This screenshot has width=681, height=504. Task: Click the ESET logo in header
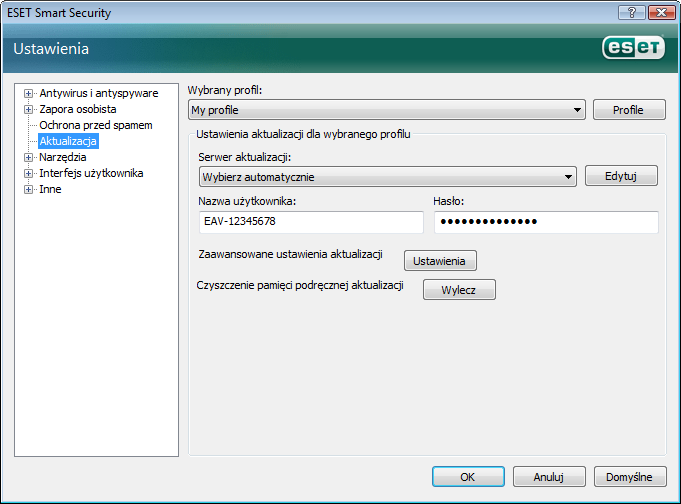tap(633, 48)
